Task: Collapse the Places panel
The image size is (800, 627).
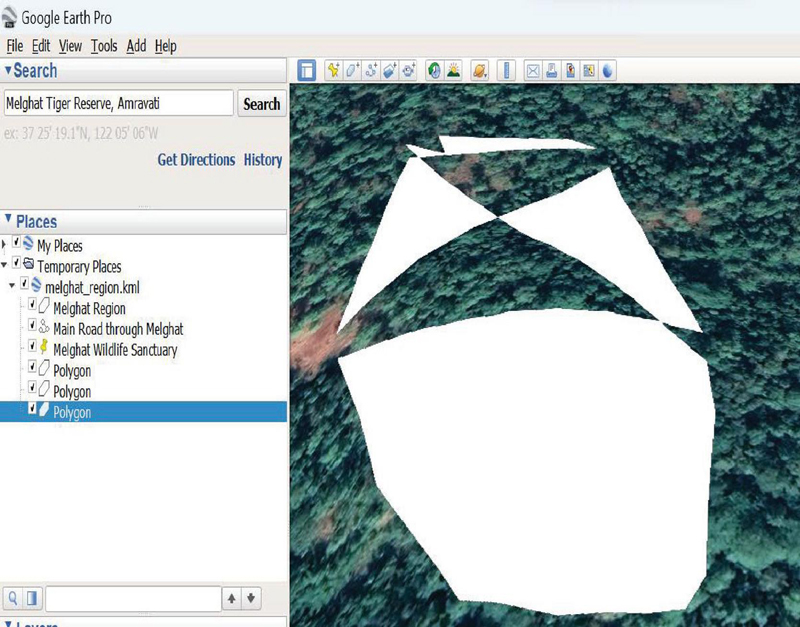Action: click(x=8, y=219)
